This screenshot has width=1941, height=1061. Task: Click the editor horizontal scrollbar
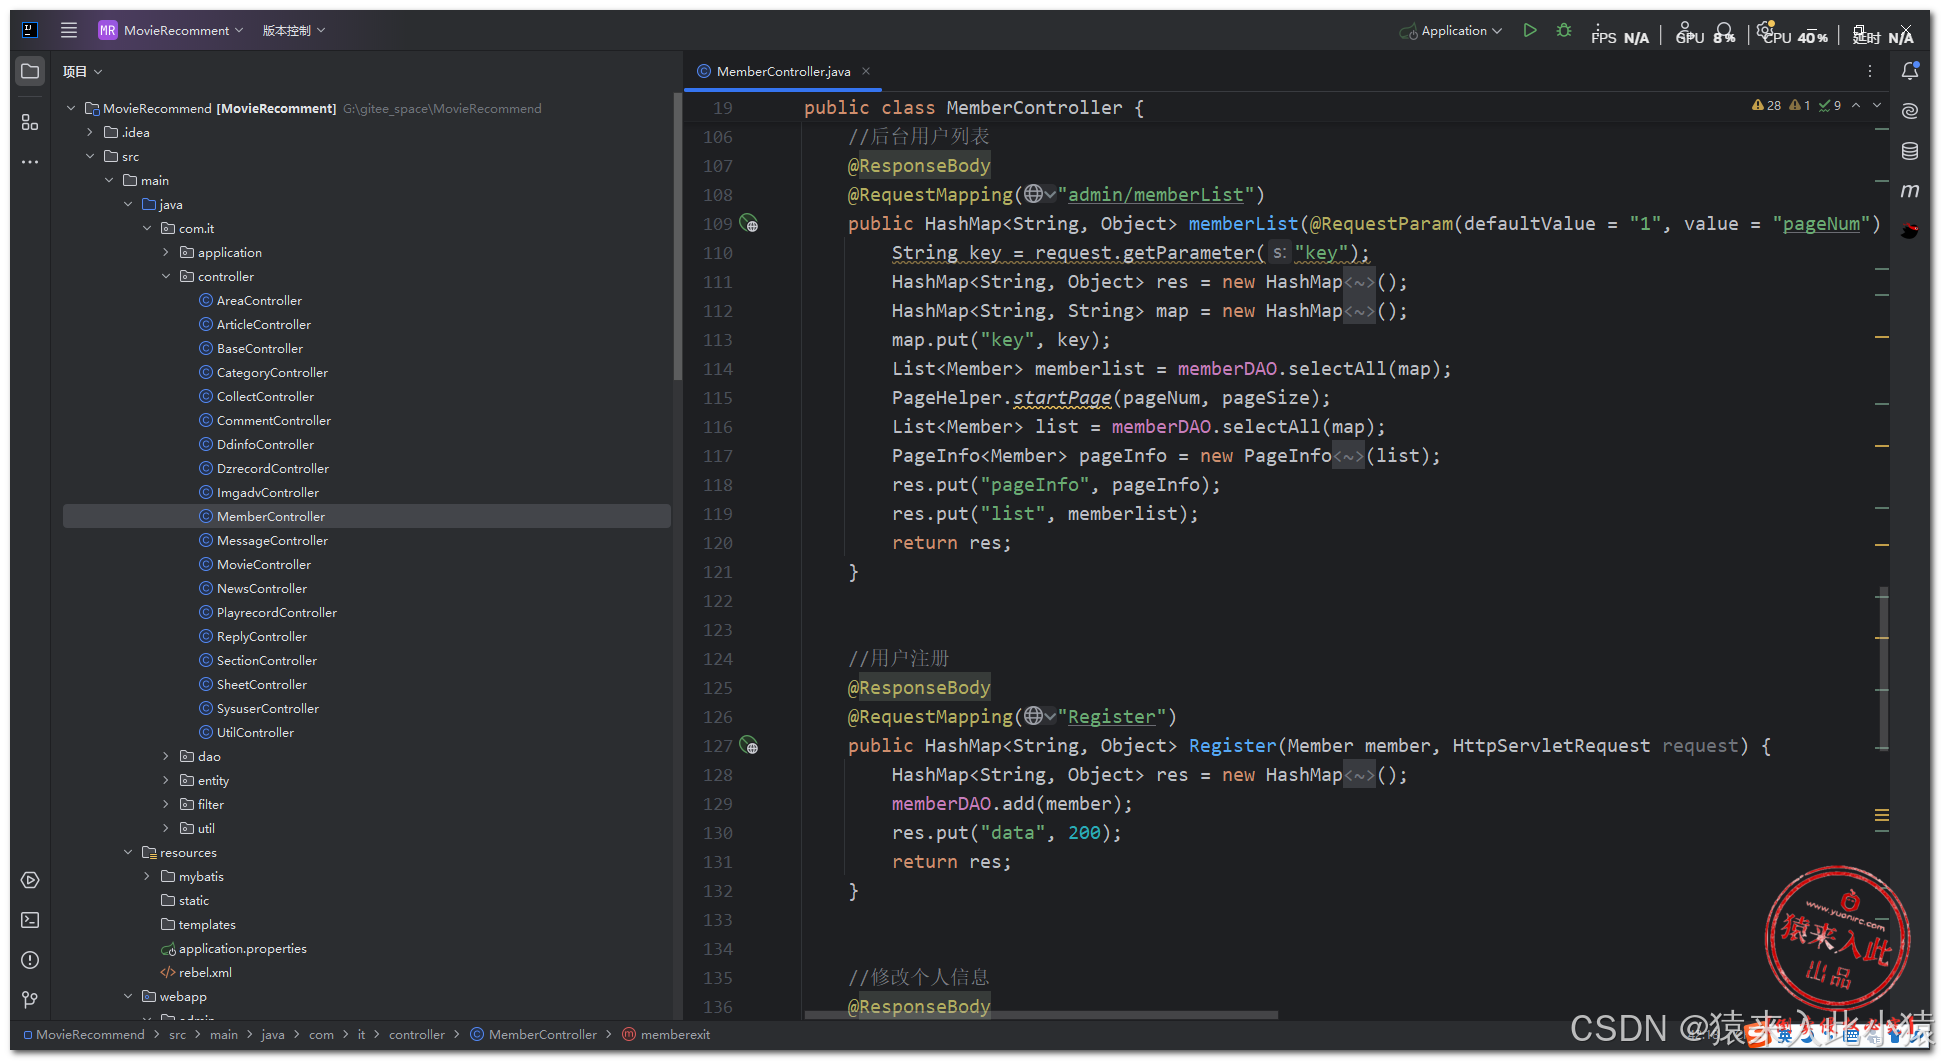(x=1041, y=1015)
